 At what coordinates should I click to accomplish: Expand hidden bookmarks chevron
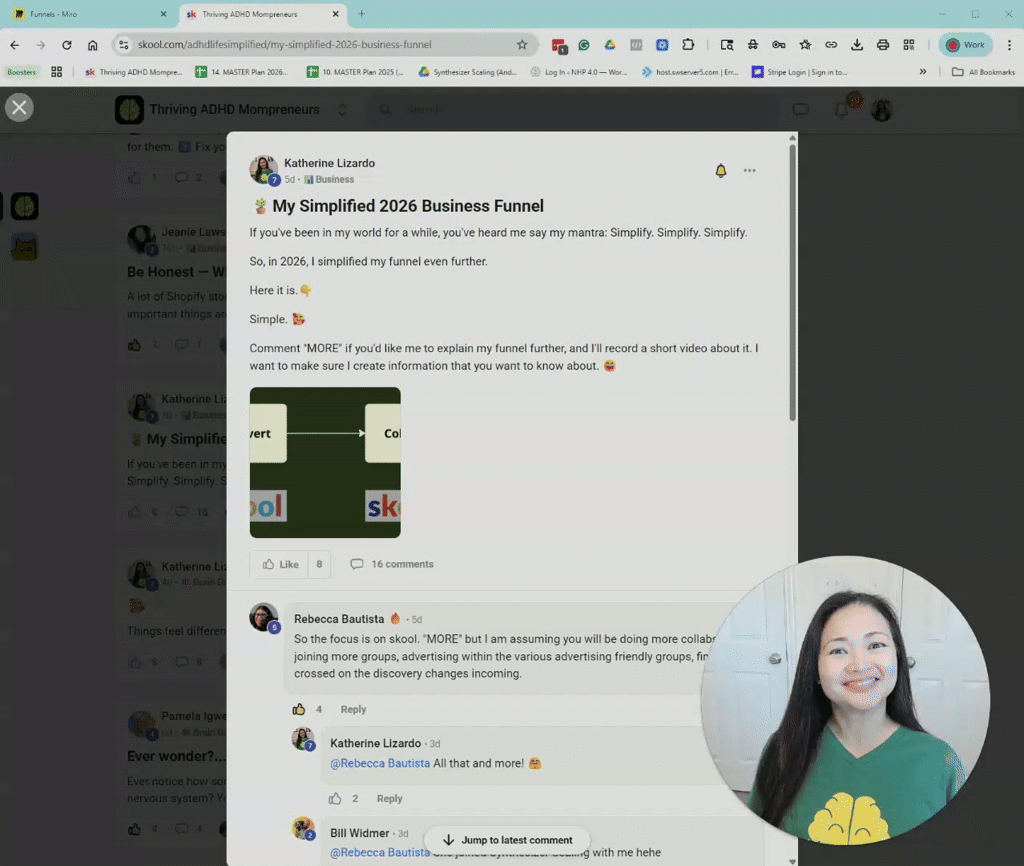tap(923, 72)
